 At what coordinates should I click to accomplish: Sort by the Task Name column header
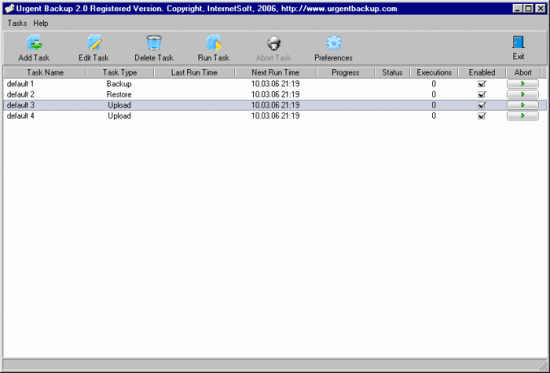(x=45, y=73)
